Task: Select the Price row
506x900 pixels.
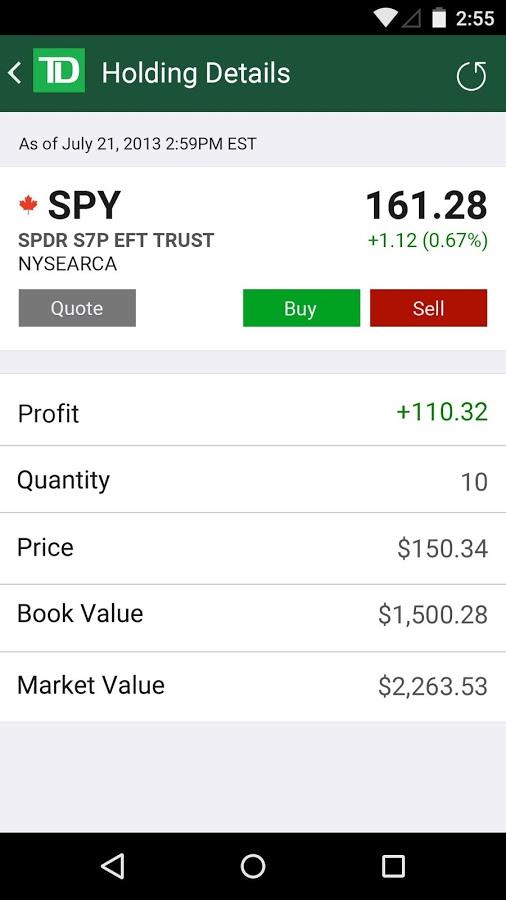Action: 253,548
